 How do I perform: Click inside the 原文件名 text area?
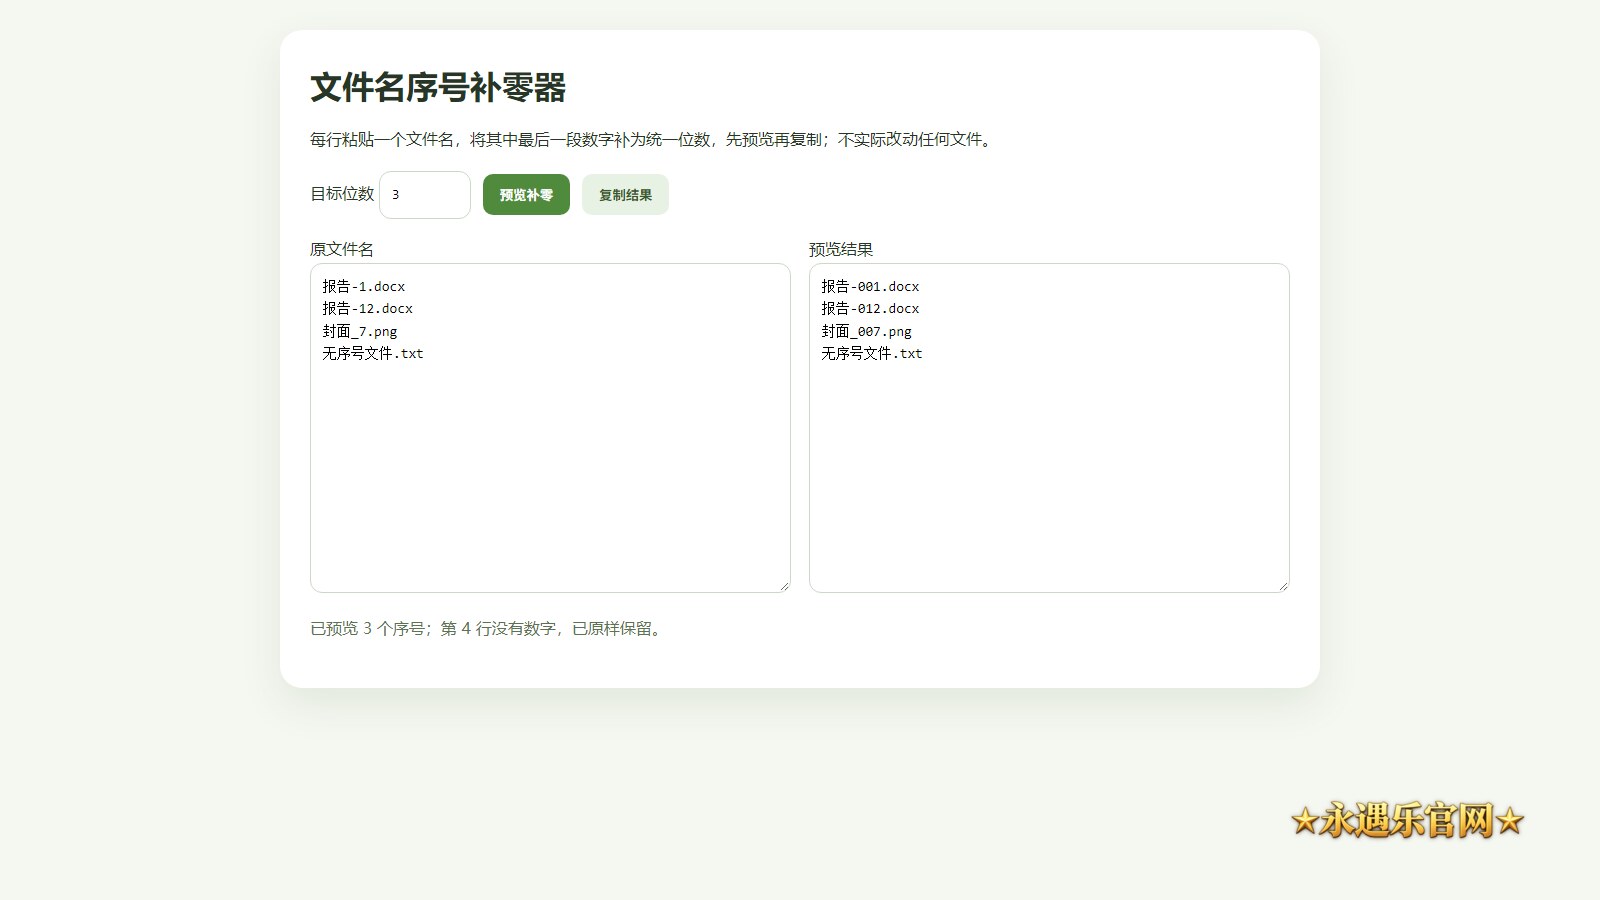[x=550, y=428]
